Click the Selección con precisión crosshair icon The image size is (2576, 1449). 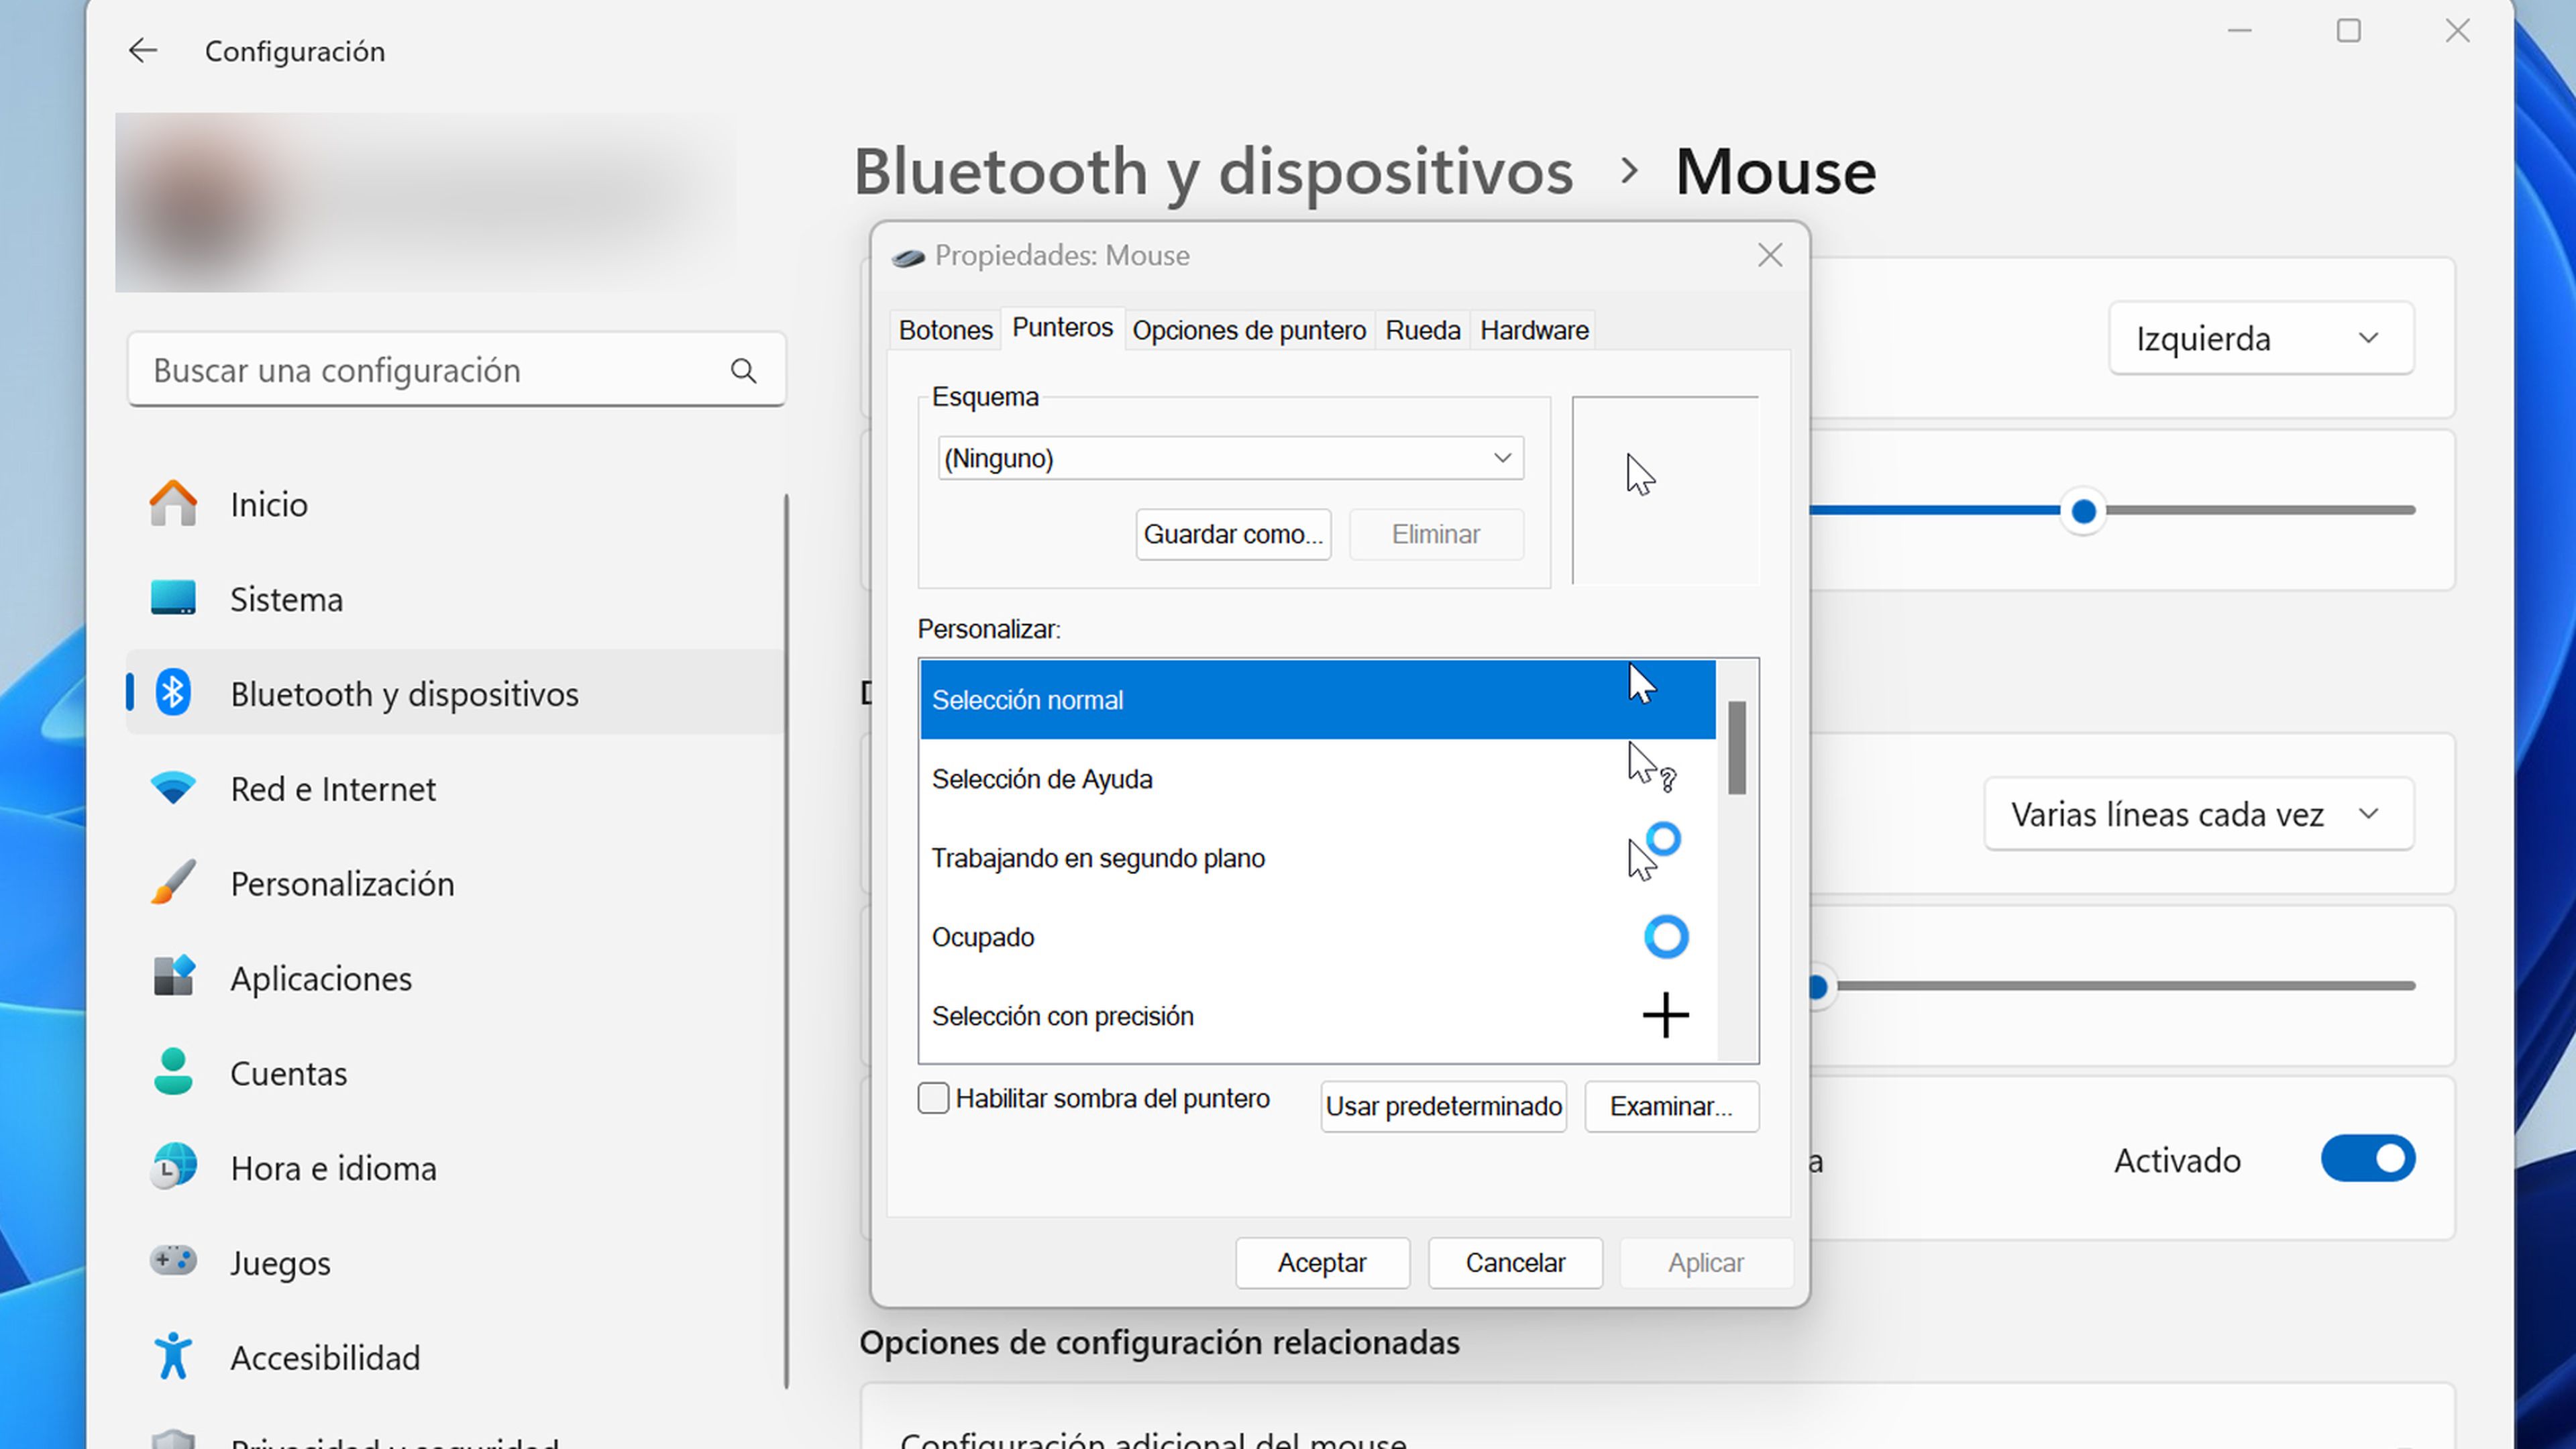tap(1666, 1016)
